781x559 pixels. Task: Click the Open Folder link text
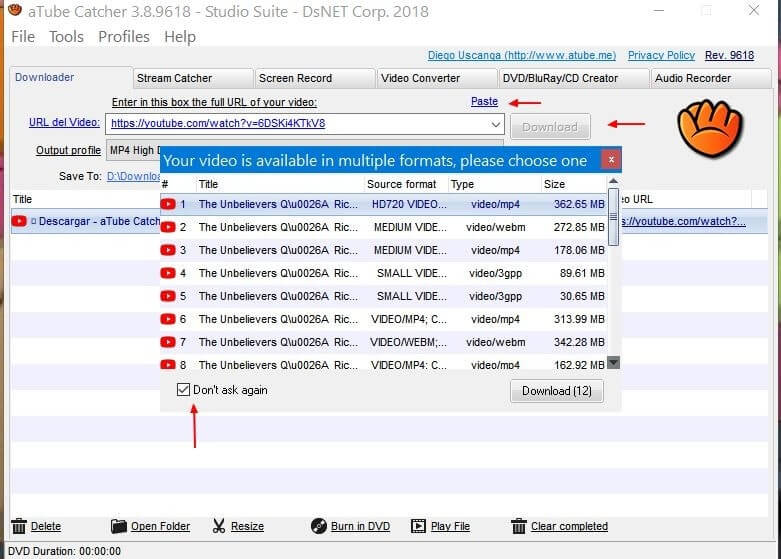pos(160,527)
